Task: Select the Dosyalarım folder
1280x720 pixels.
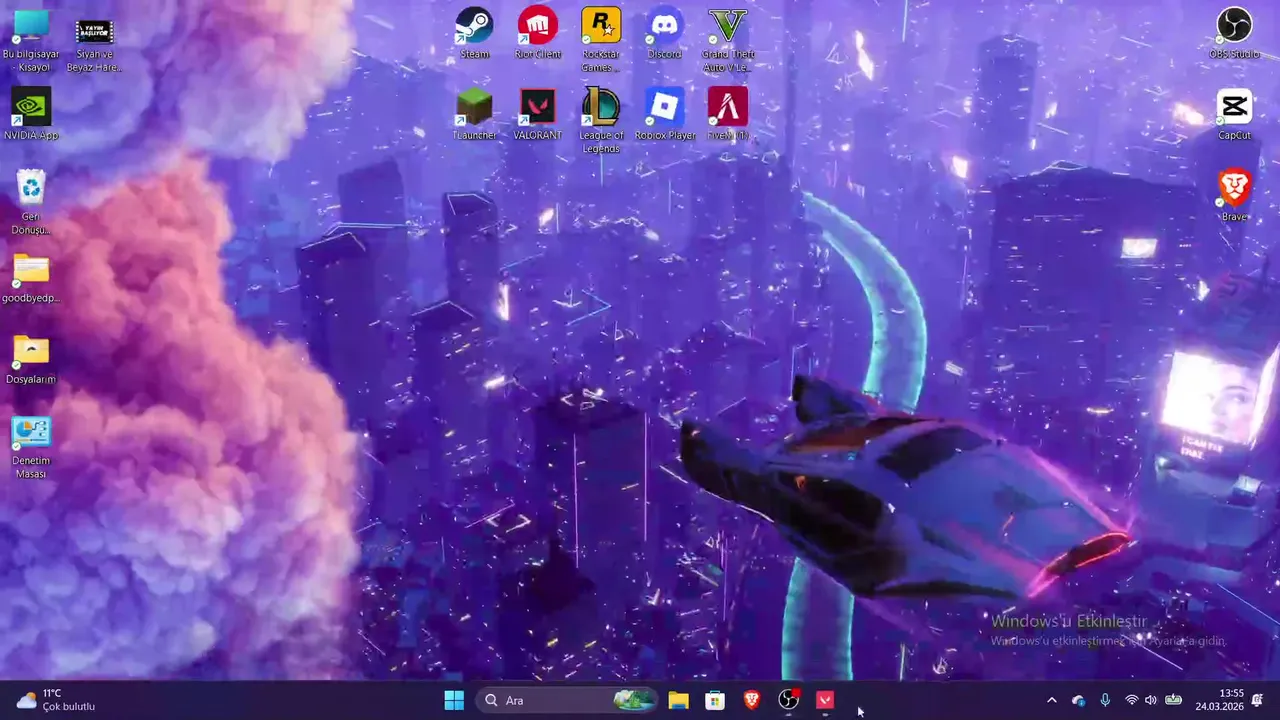Action: tap(31, 358)
